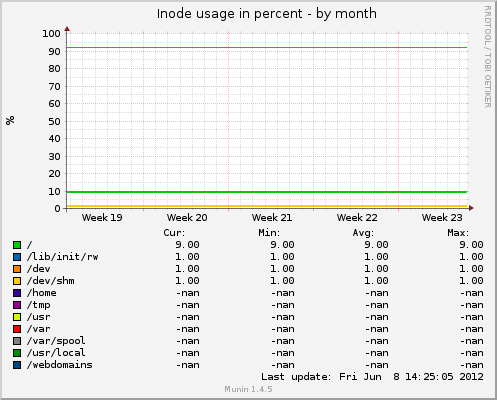The height and width of the screenshot is (400, 497).
Task: Click the yellow line at 1 percent
Action: point(267,206)
